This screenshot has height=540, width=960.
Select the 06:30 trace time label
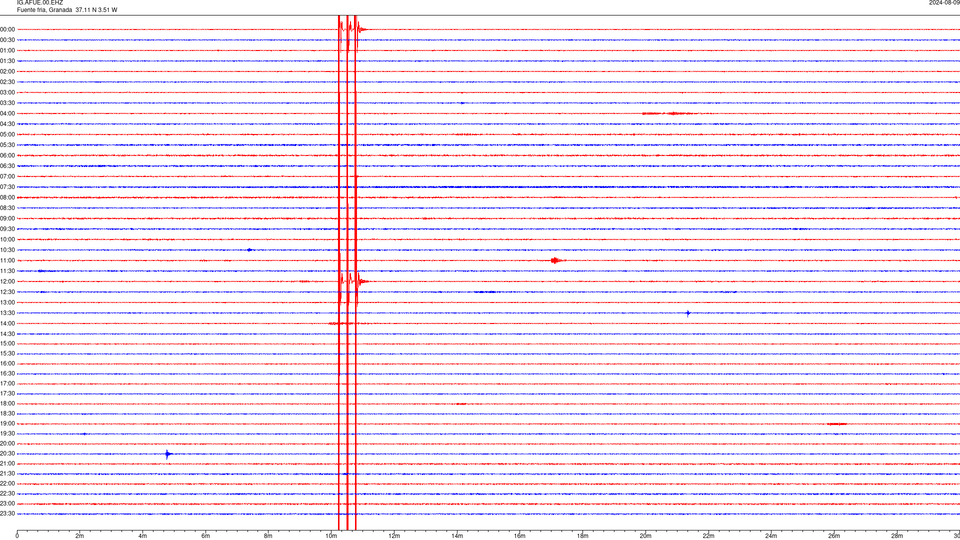pos(8,166)
